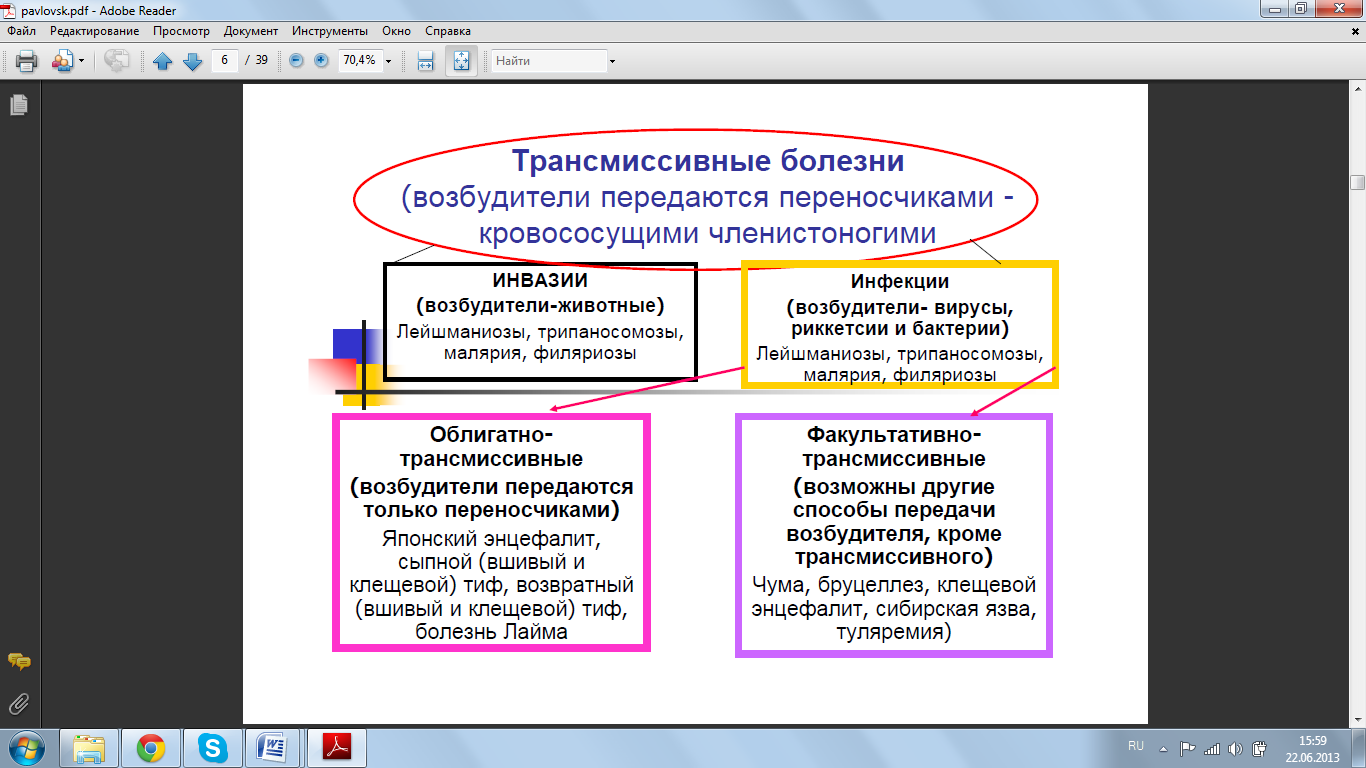Expand the collaborate icon dropdown arrow
The image size is (1366, 768).
(x=81, y=61)
